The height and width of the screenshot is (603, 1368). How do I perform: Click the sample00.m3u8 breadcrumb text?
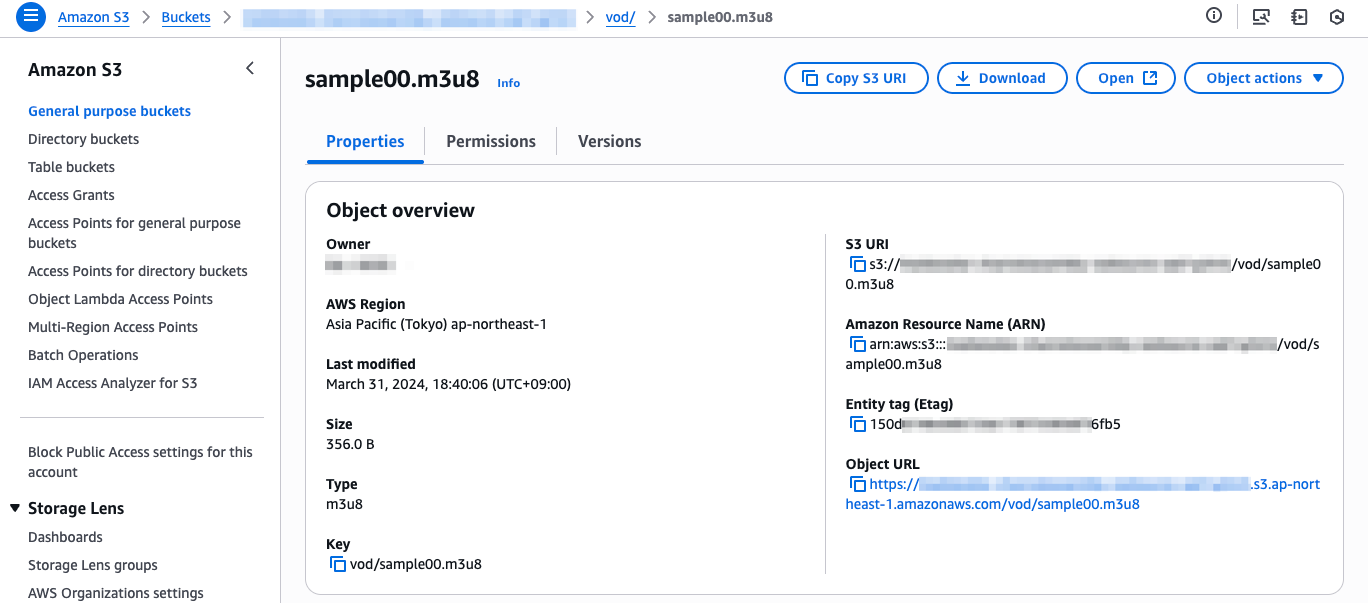coord(720,17)
